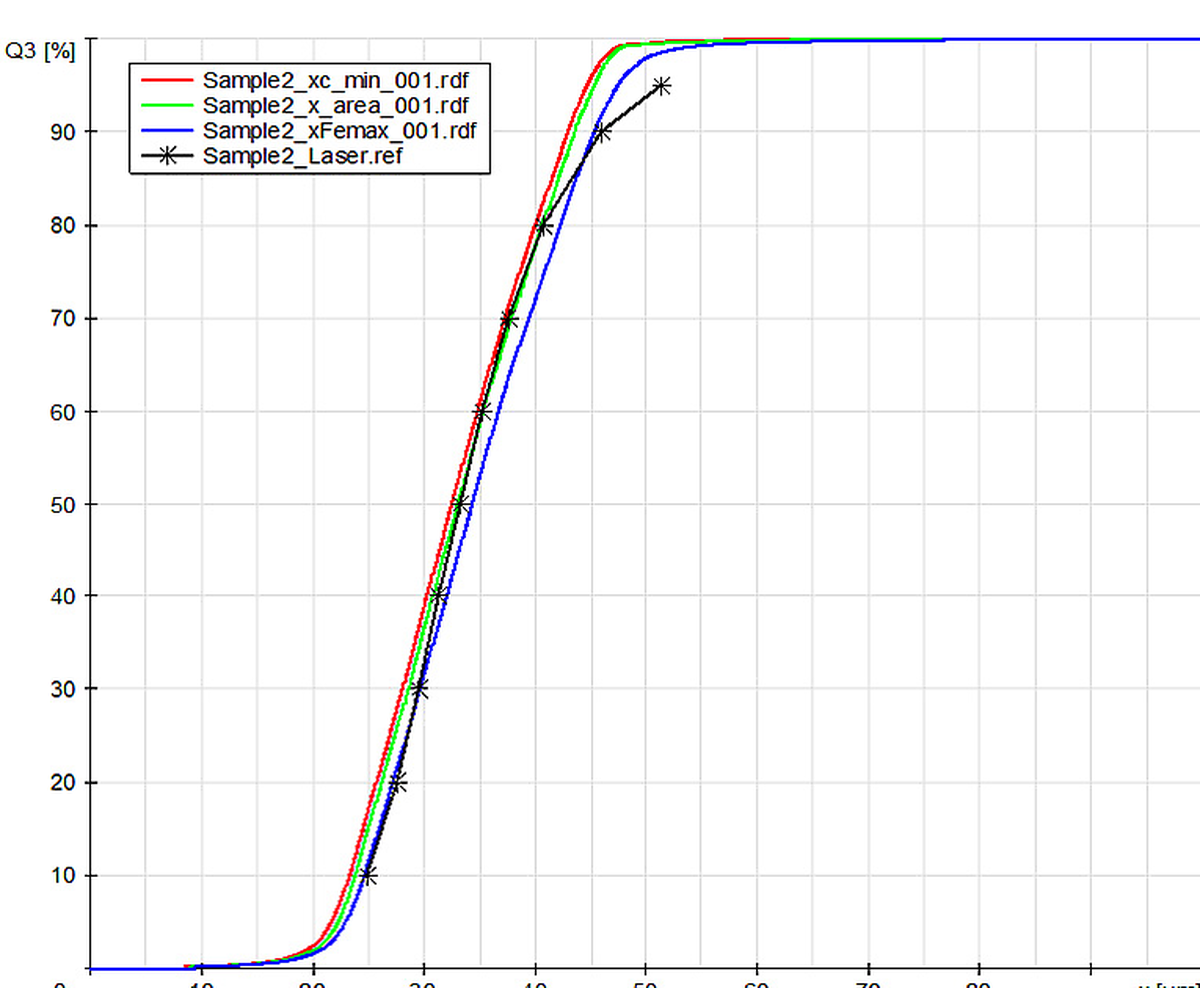This screenshot has height=988, width=1200.
Task: Pick the Laser data point at 50%
Action: point(460,504)
